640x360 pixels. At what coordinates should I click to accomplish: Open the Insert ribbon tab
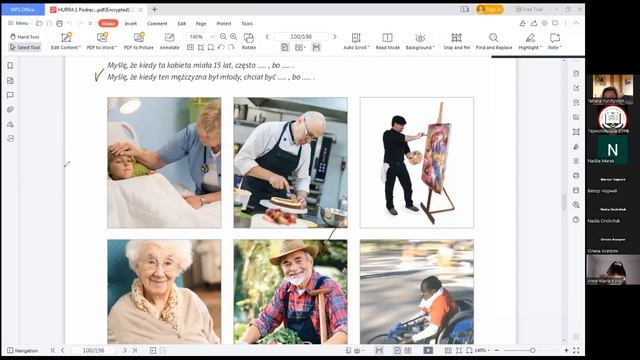point(131,24)
